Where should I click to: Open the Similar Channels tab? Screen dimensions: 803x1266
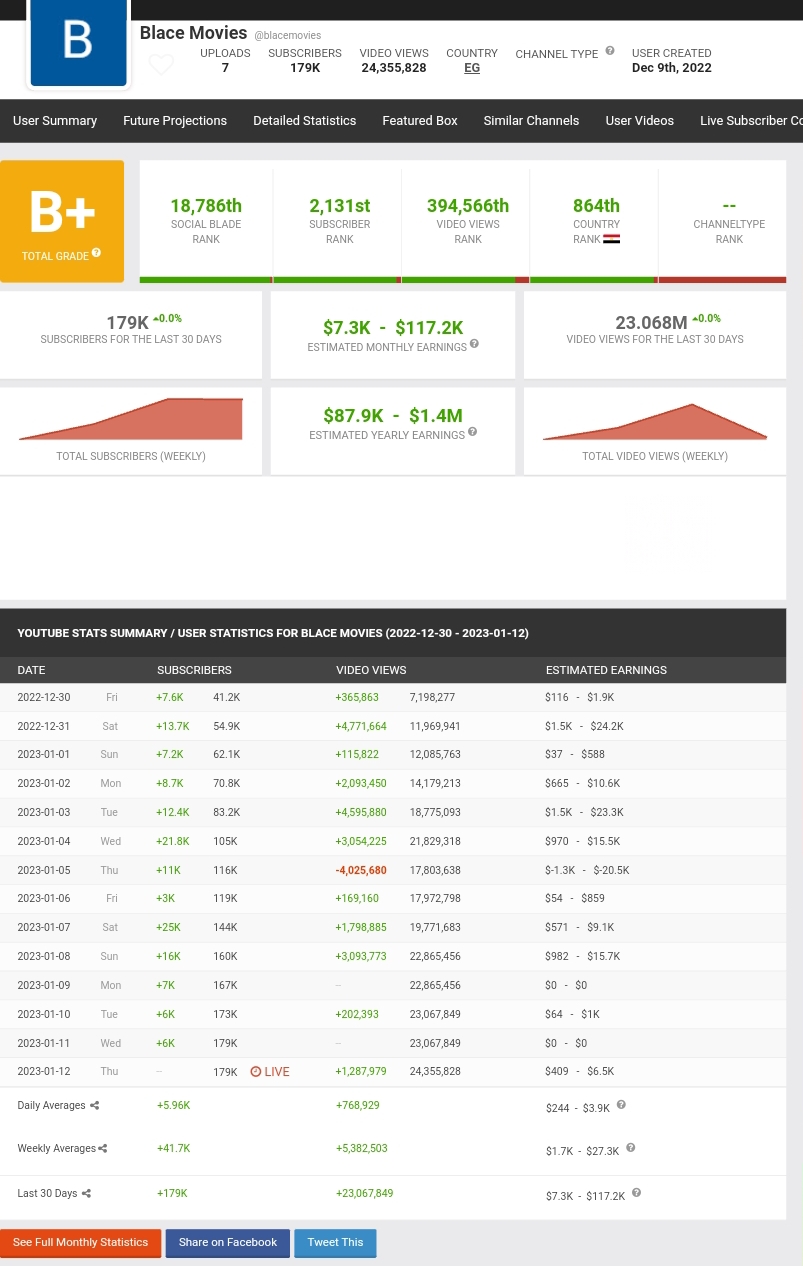coord(531,120)
